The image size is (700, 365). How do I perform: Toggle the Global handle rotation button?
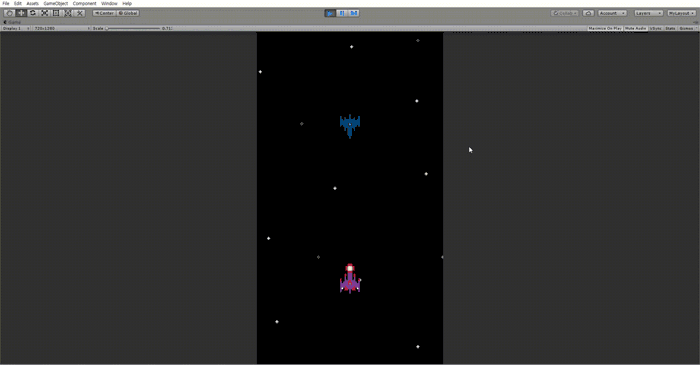tap(128, 13)
